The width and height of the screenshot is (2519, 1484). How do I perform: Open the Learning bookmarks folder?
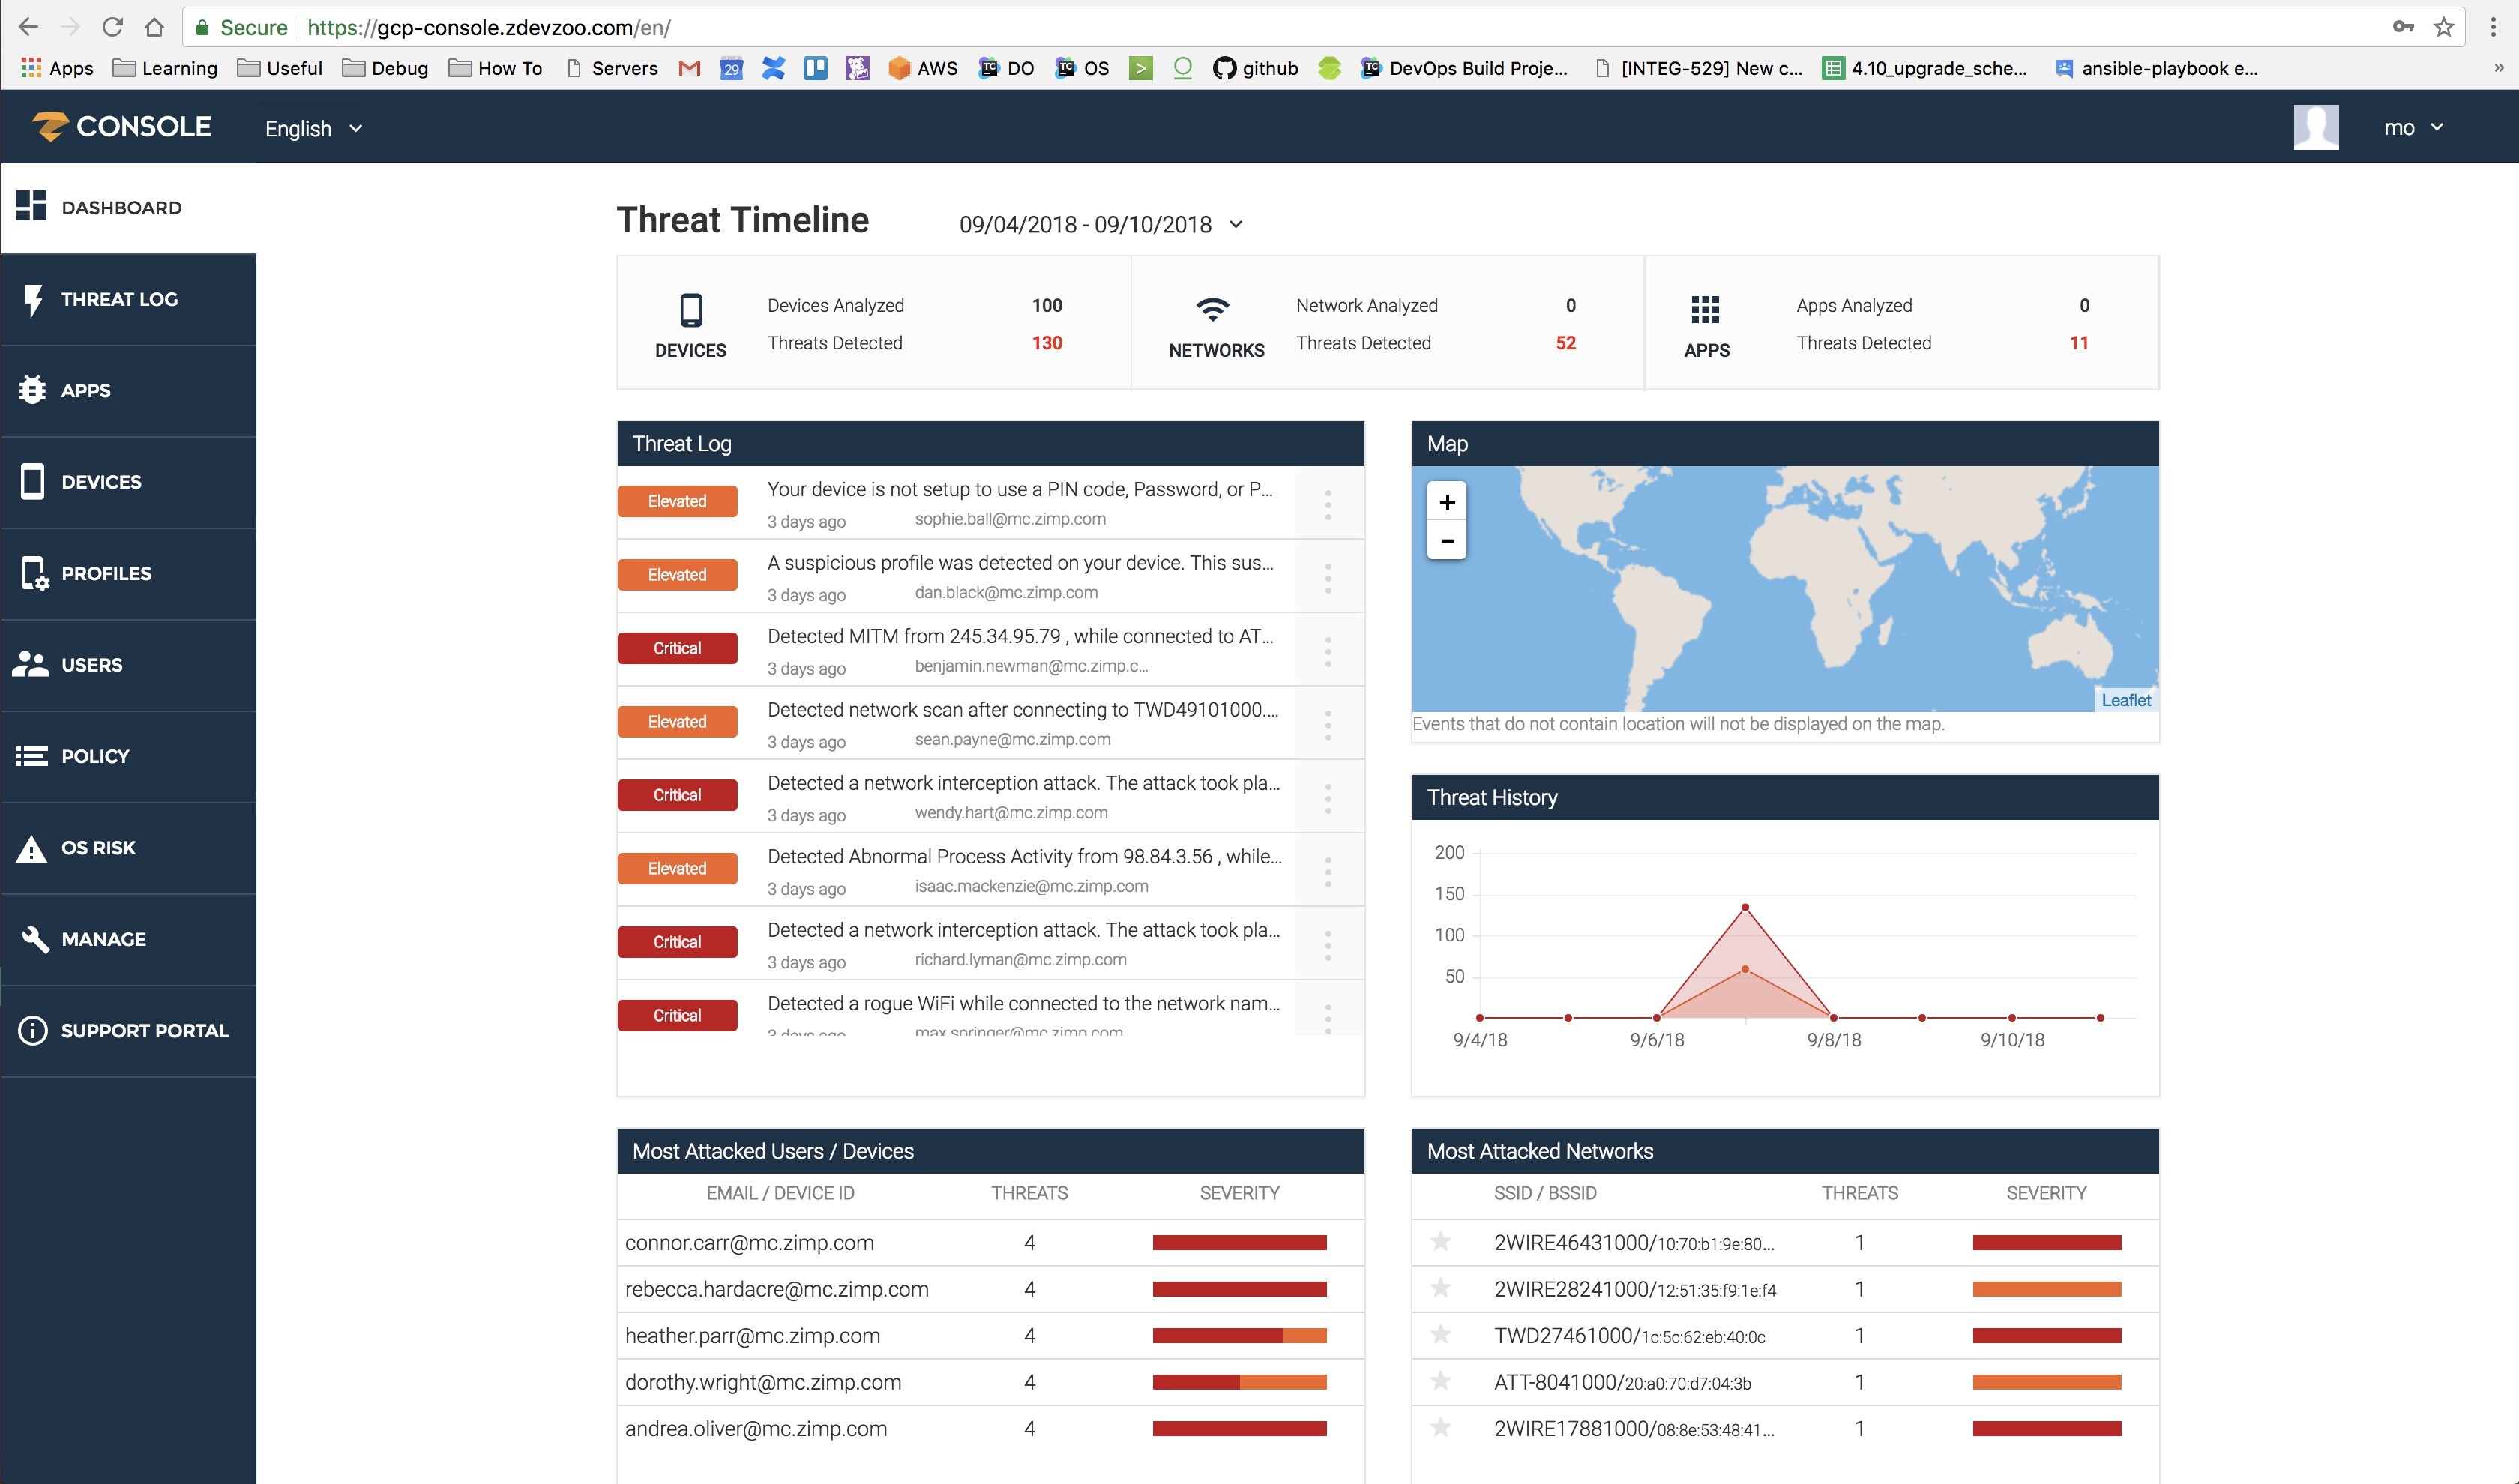pos(165,68)
